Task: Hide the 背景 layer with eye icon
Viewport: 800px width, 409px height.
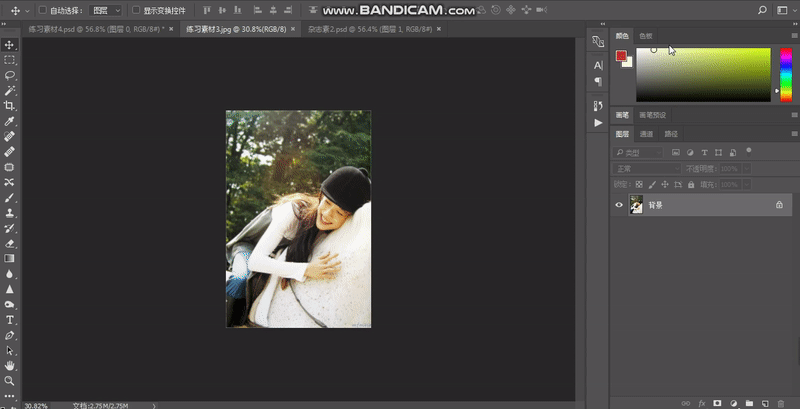Action: click(x=619, y=205)
